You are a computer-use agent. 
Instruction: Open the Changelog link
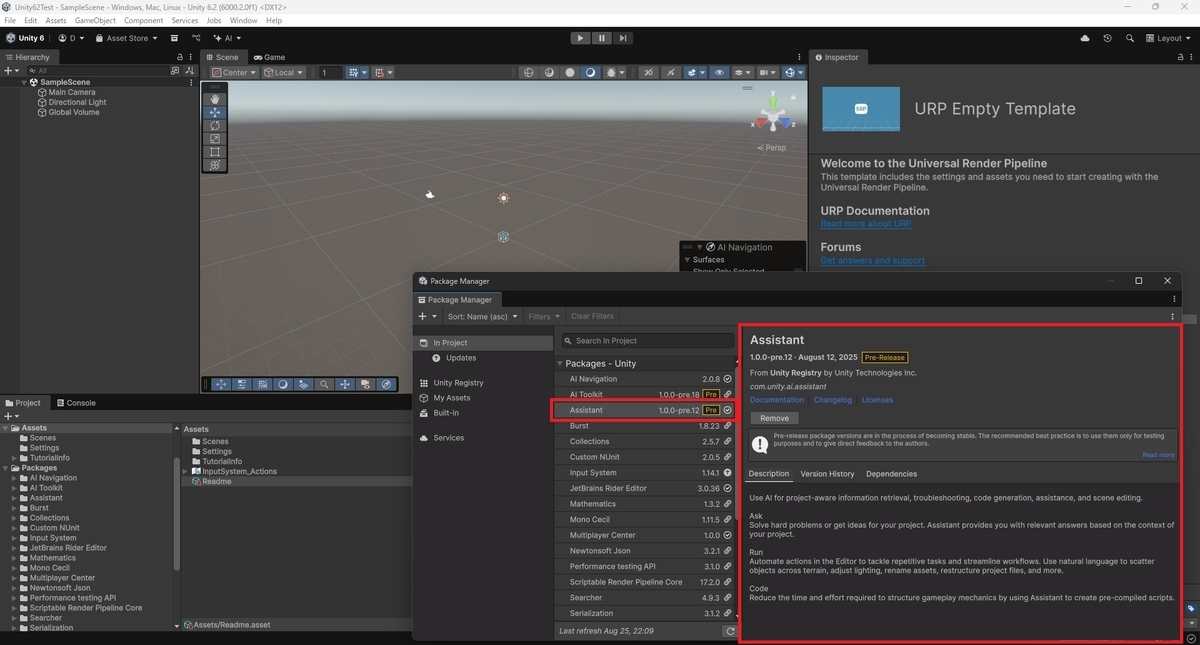pyautogui.click(x=832, y=400)
